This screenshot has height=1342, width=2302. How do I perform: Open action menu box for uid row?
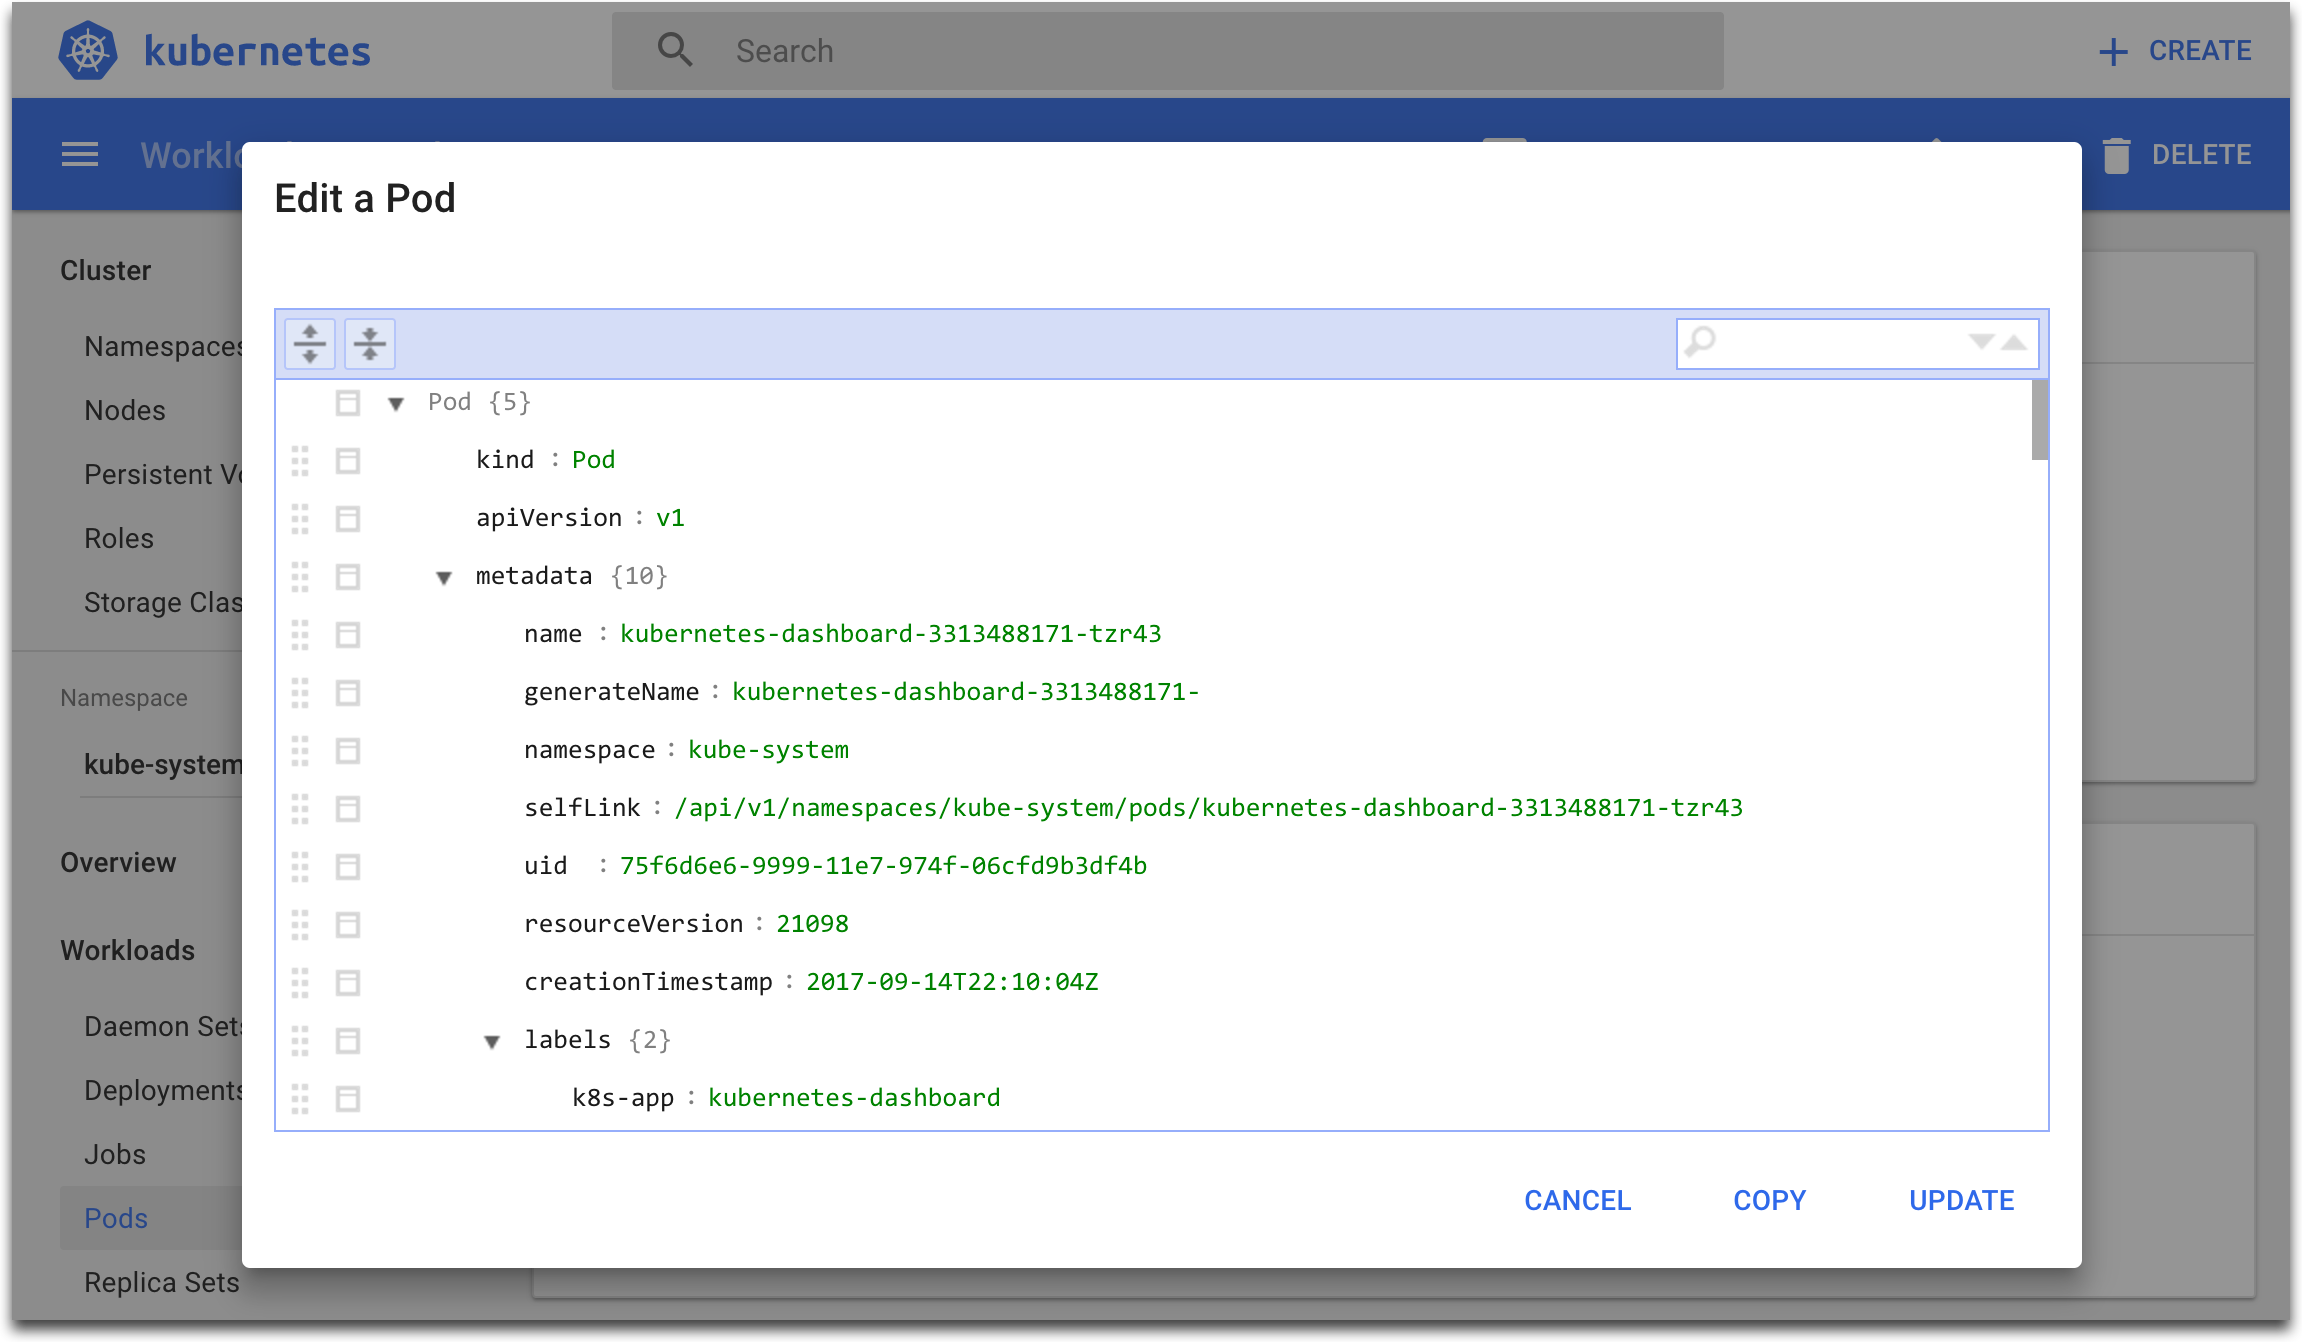(x=348, y=867)
